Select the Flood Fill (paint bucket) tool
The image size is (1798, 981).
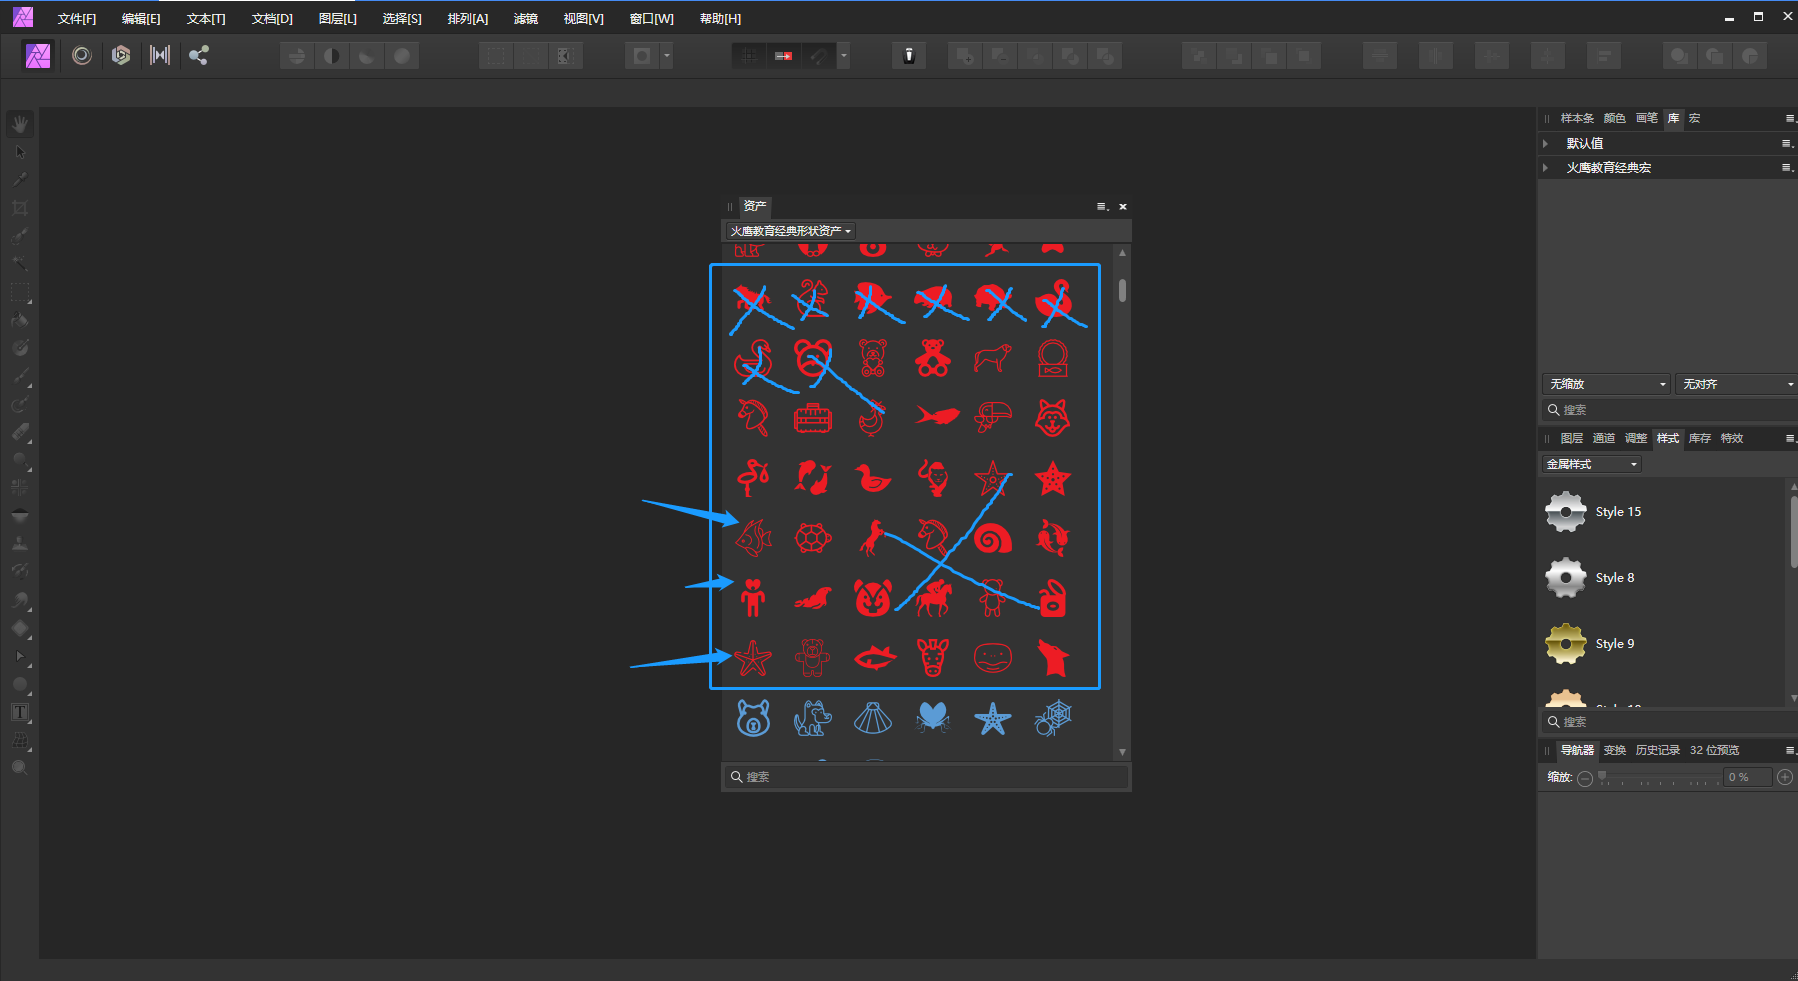coord(20,320)
